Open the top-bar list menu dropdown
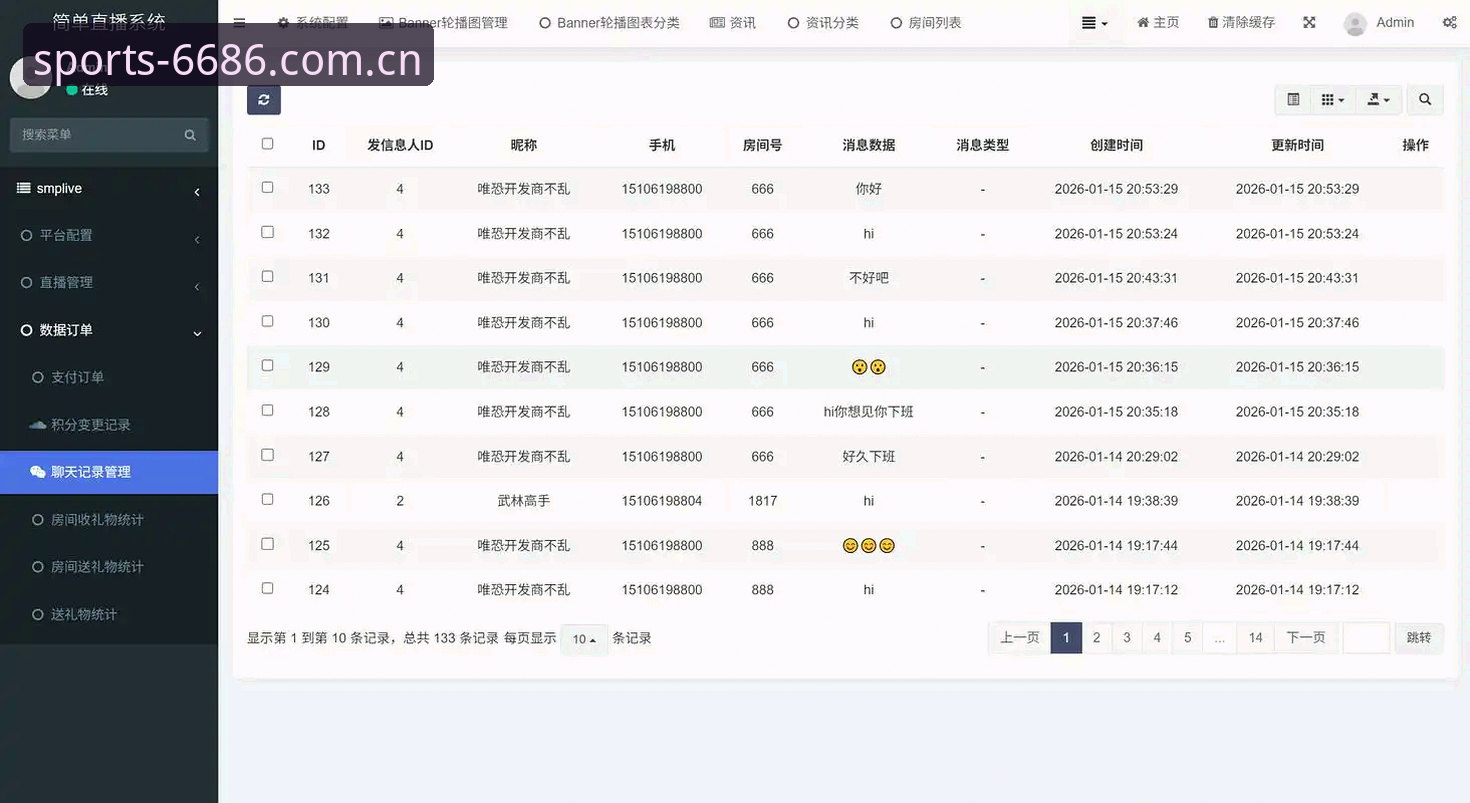1470x803 pixels. point(1095,22)
